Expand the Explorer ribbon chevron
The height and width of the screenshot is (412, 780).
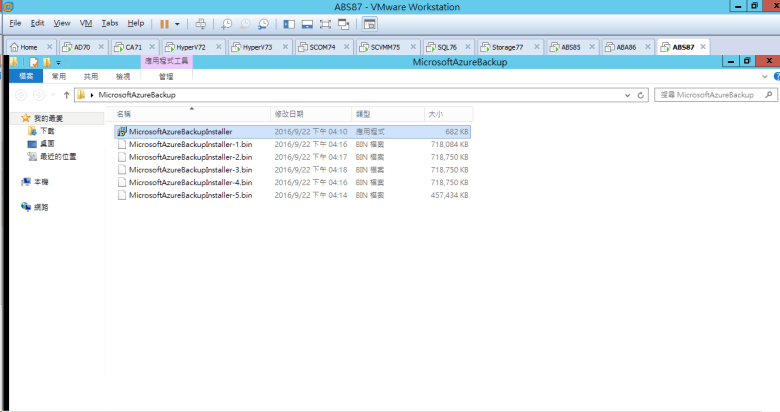758,76
